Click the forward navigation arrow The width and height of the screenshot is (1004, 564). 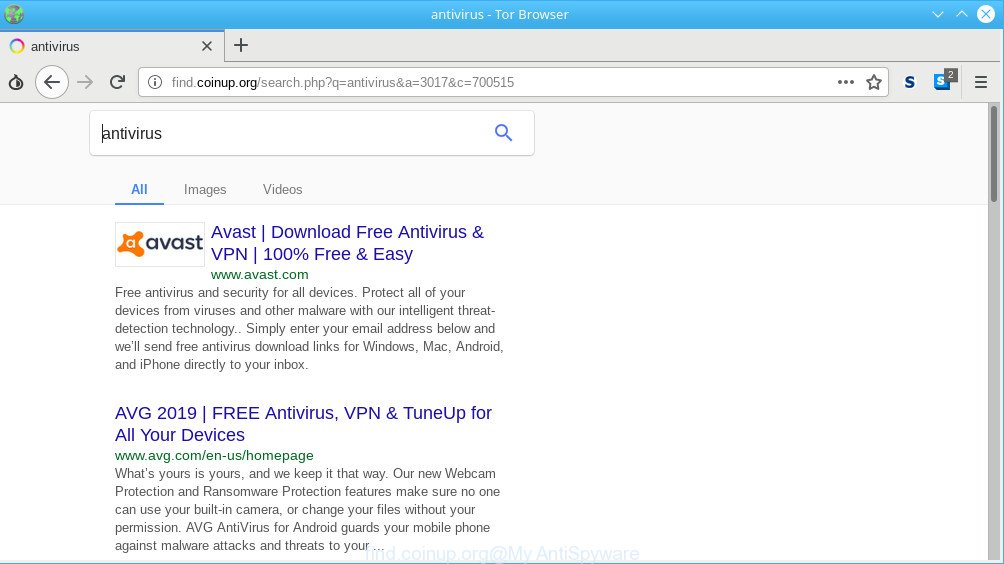click(85, 82)
